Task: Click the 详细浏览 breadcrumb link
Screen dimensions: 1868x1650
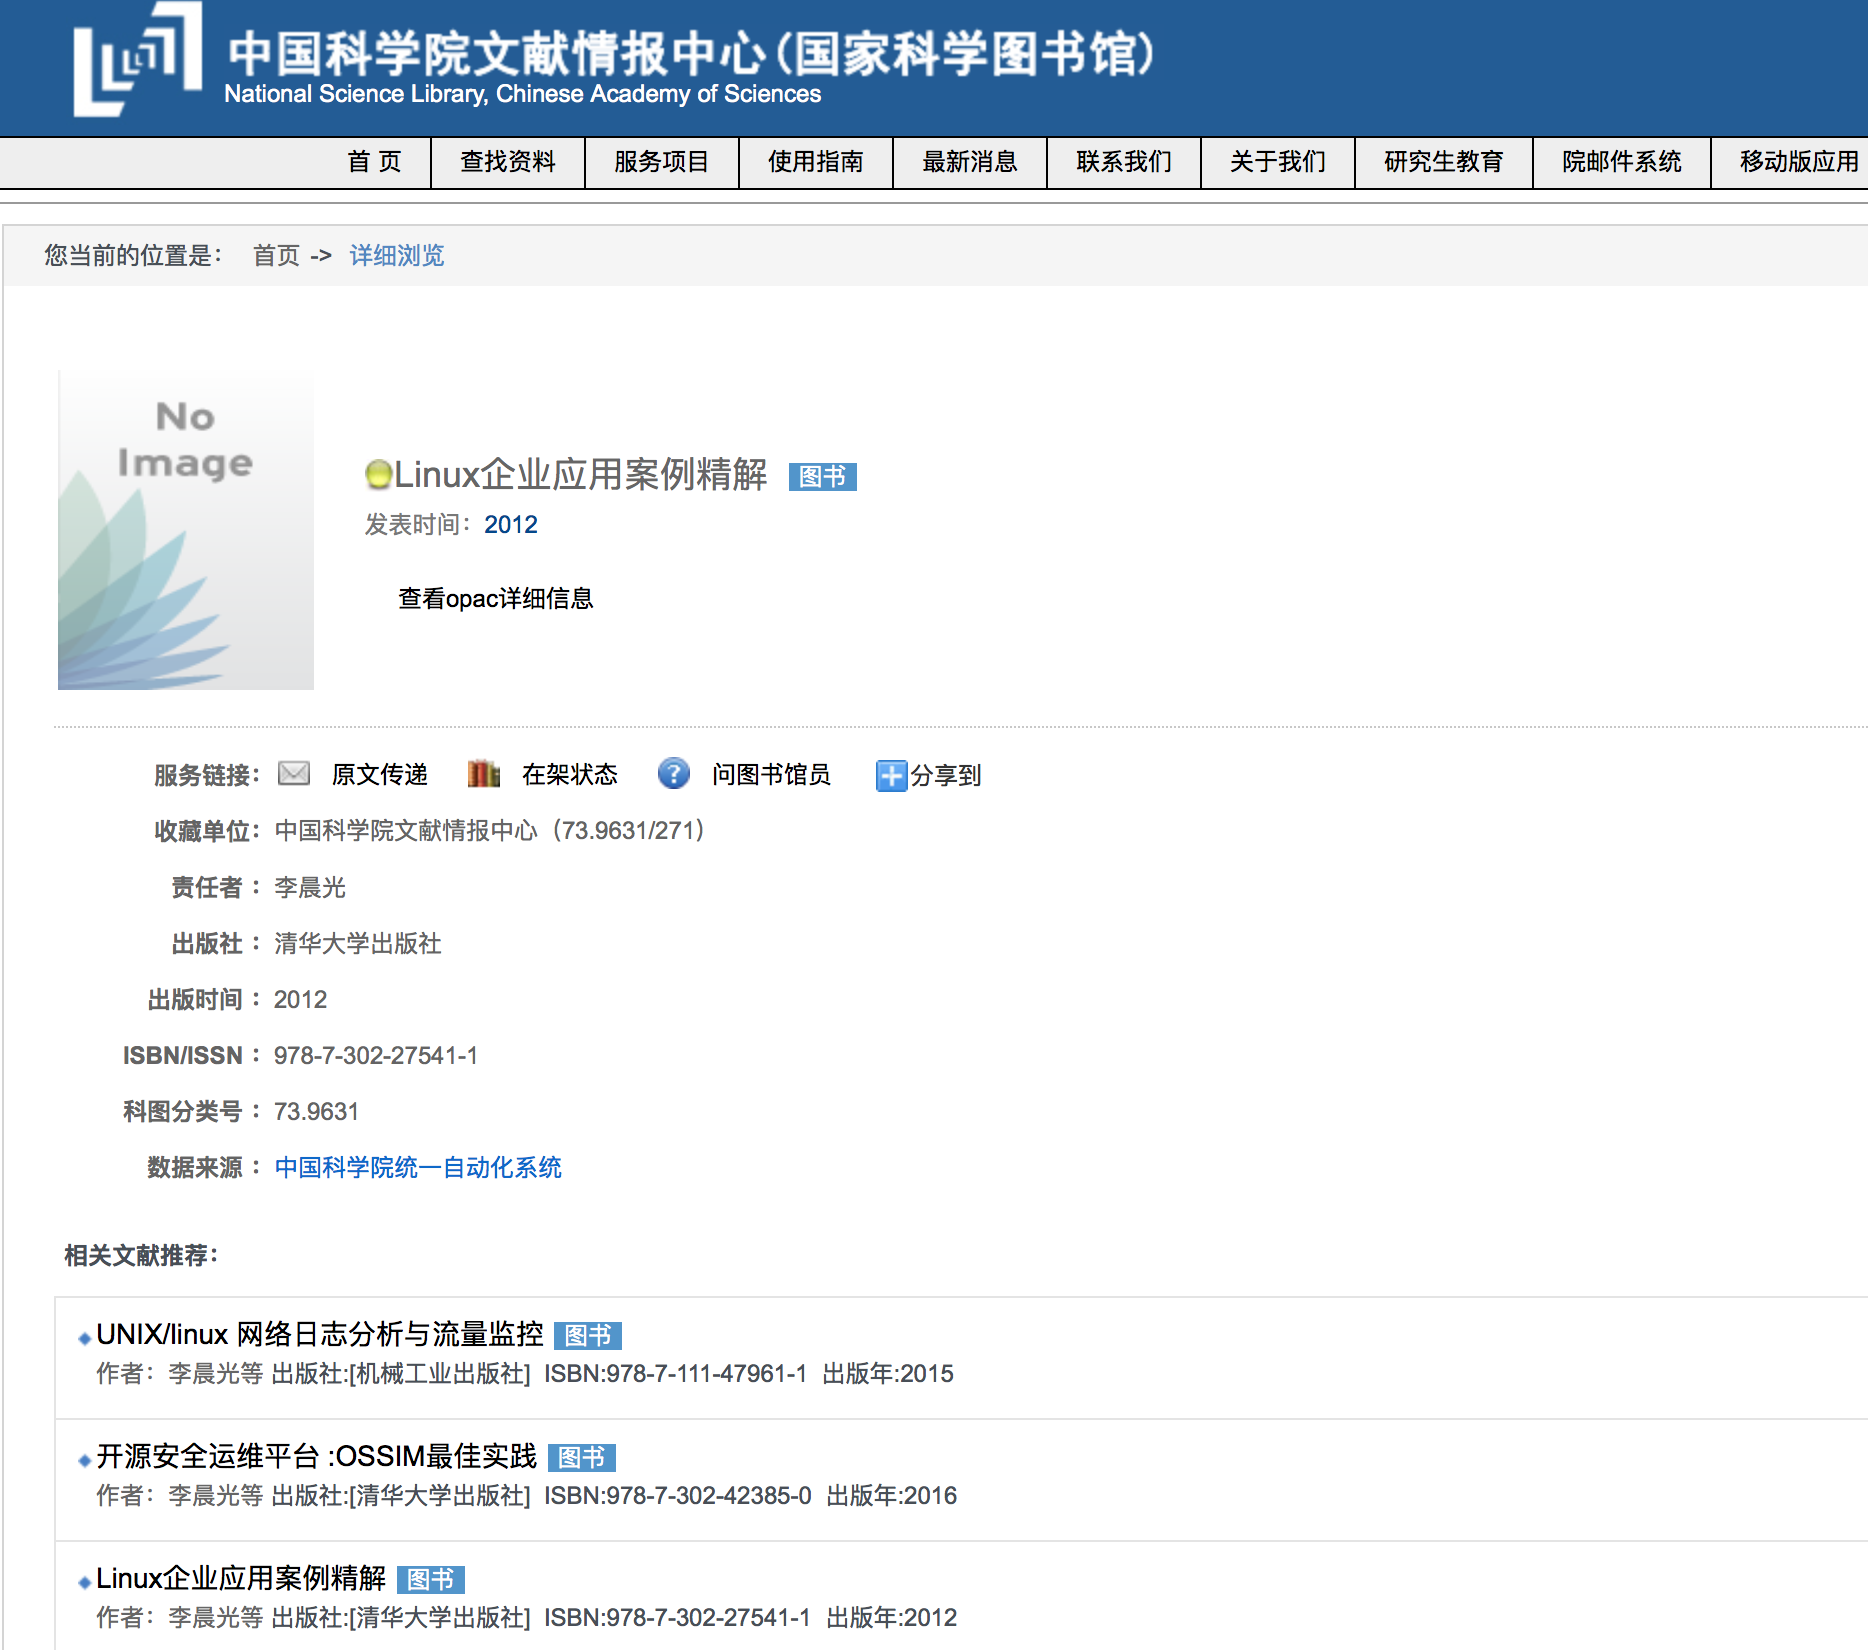Action: 397,256
